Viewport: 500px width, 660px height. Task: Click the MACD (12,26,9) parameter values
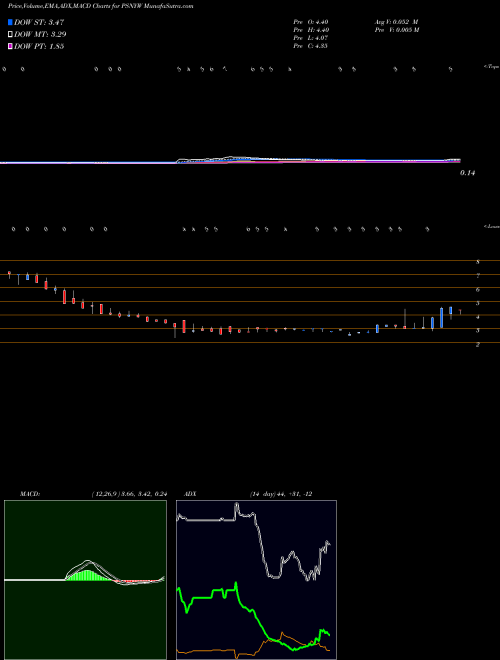[129, 494]
